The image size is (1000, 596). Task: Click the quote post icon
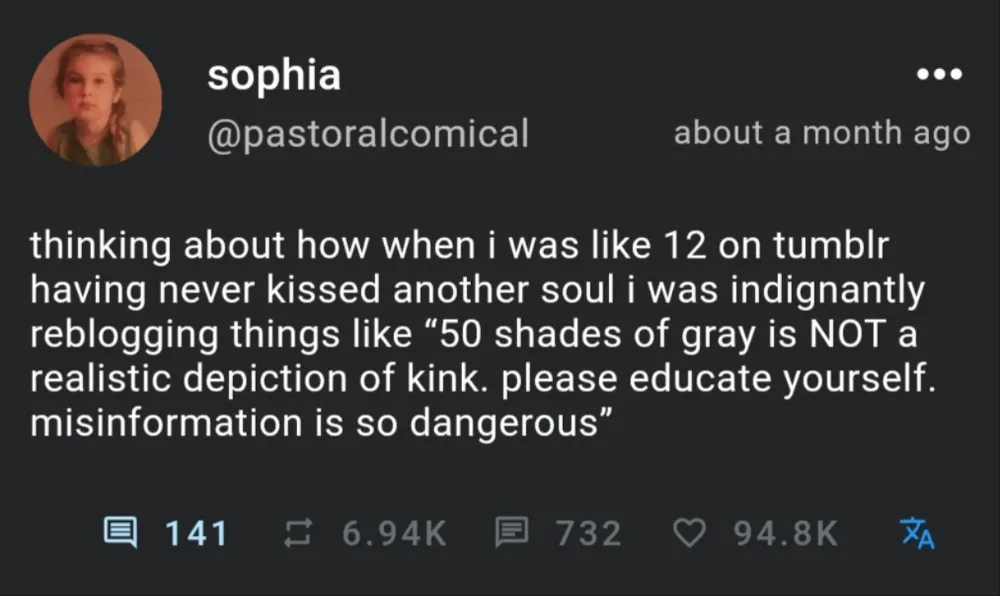tap(512, 533)
